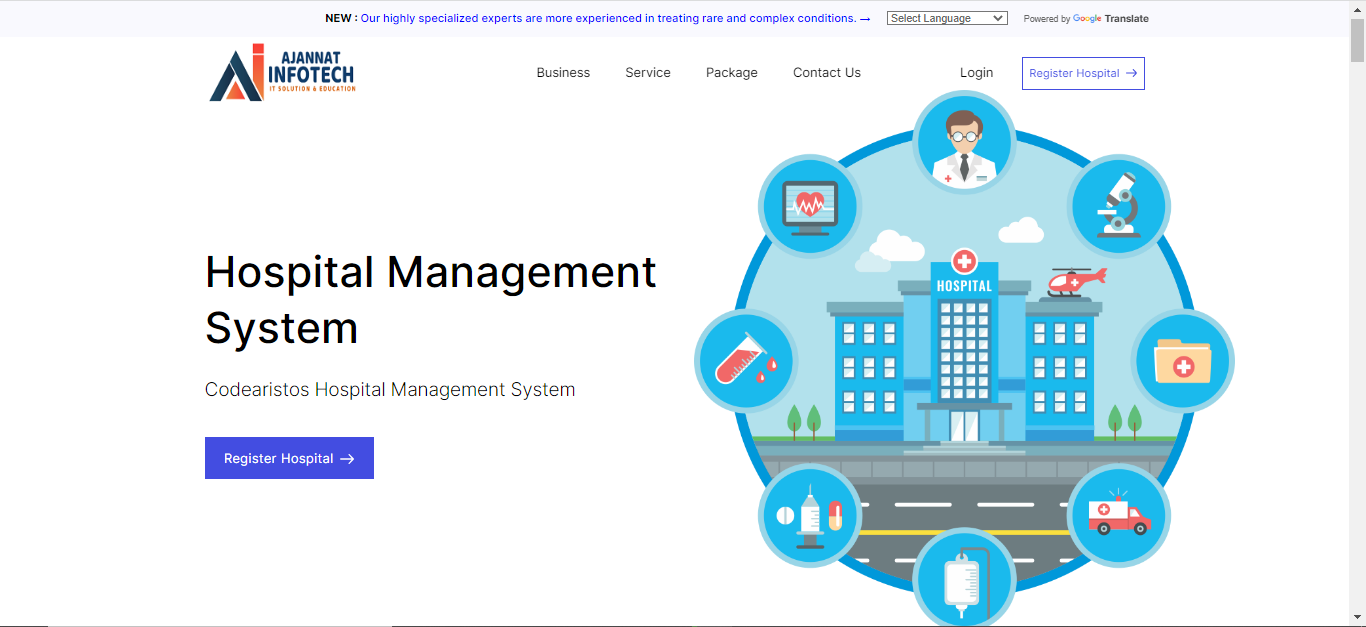Click the blood test tube icon

(x=745, y=361)
